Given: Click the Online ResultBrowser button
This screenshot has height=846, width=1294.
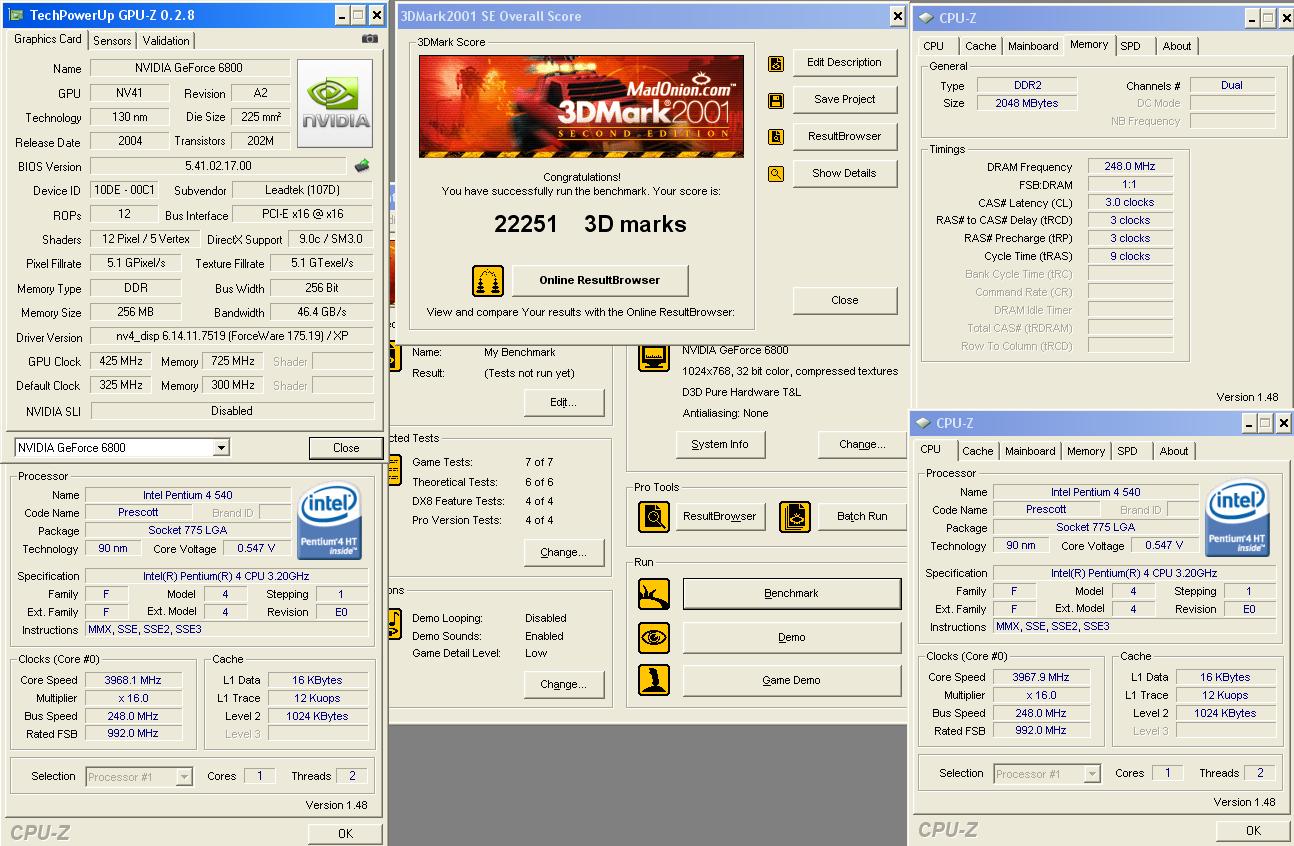Looking at the screenshot, I should coord(600,280).
